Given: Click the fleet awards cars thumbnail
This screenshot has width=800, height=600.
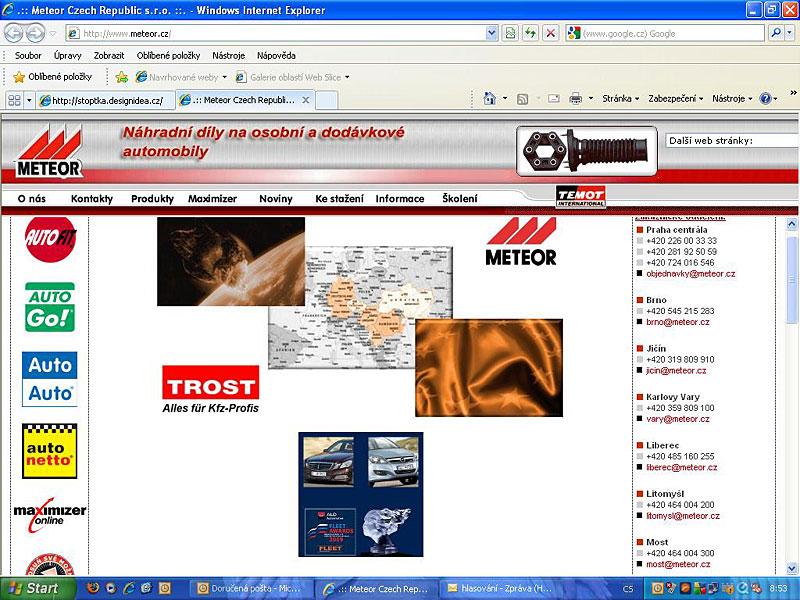Looking at the screenshot, I should click(361, 494).
